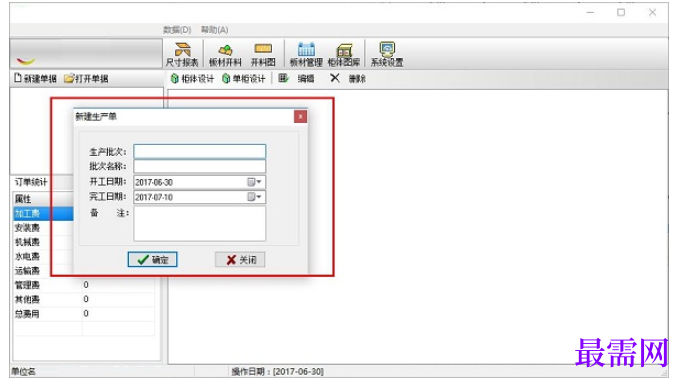Image resolution: width=687 pixels, height=384 pixels.
Task: Close the 新建生产单 dialog with red X
Action: [x=300, y=117]
